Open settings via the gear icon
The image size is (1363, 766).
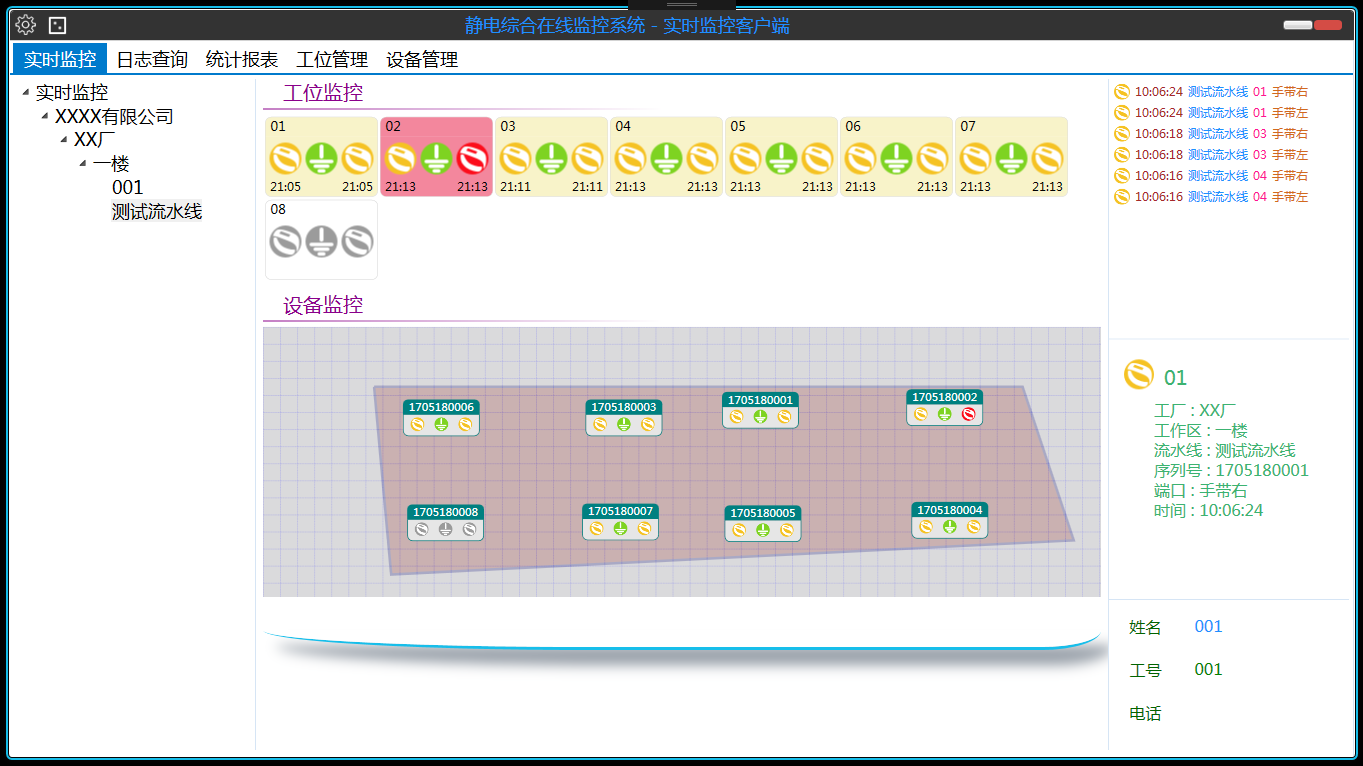coord(25,25)
